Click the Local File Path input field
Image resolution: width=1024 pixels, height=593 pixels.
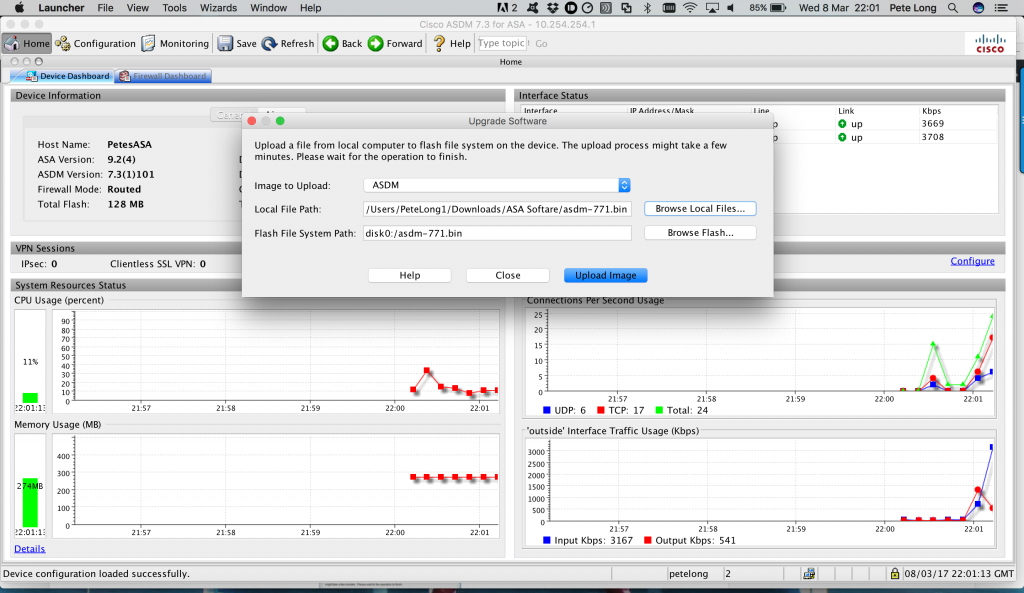click(x=500, y=209)
